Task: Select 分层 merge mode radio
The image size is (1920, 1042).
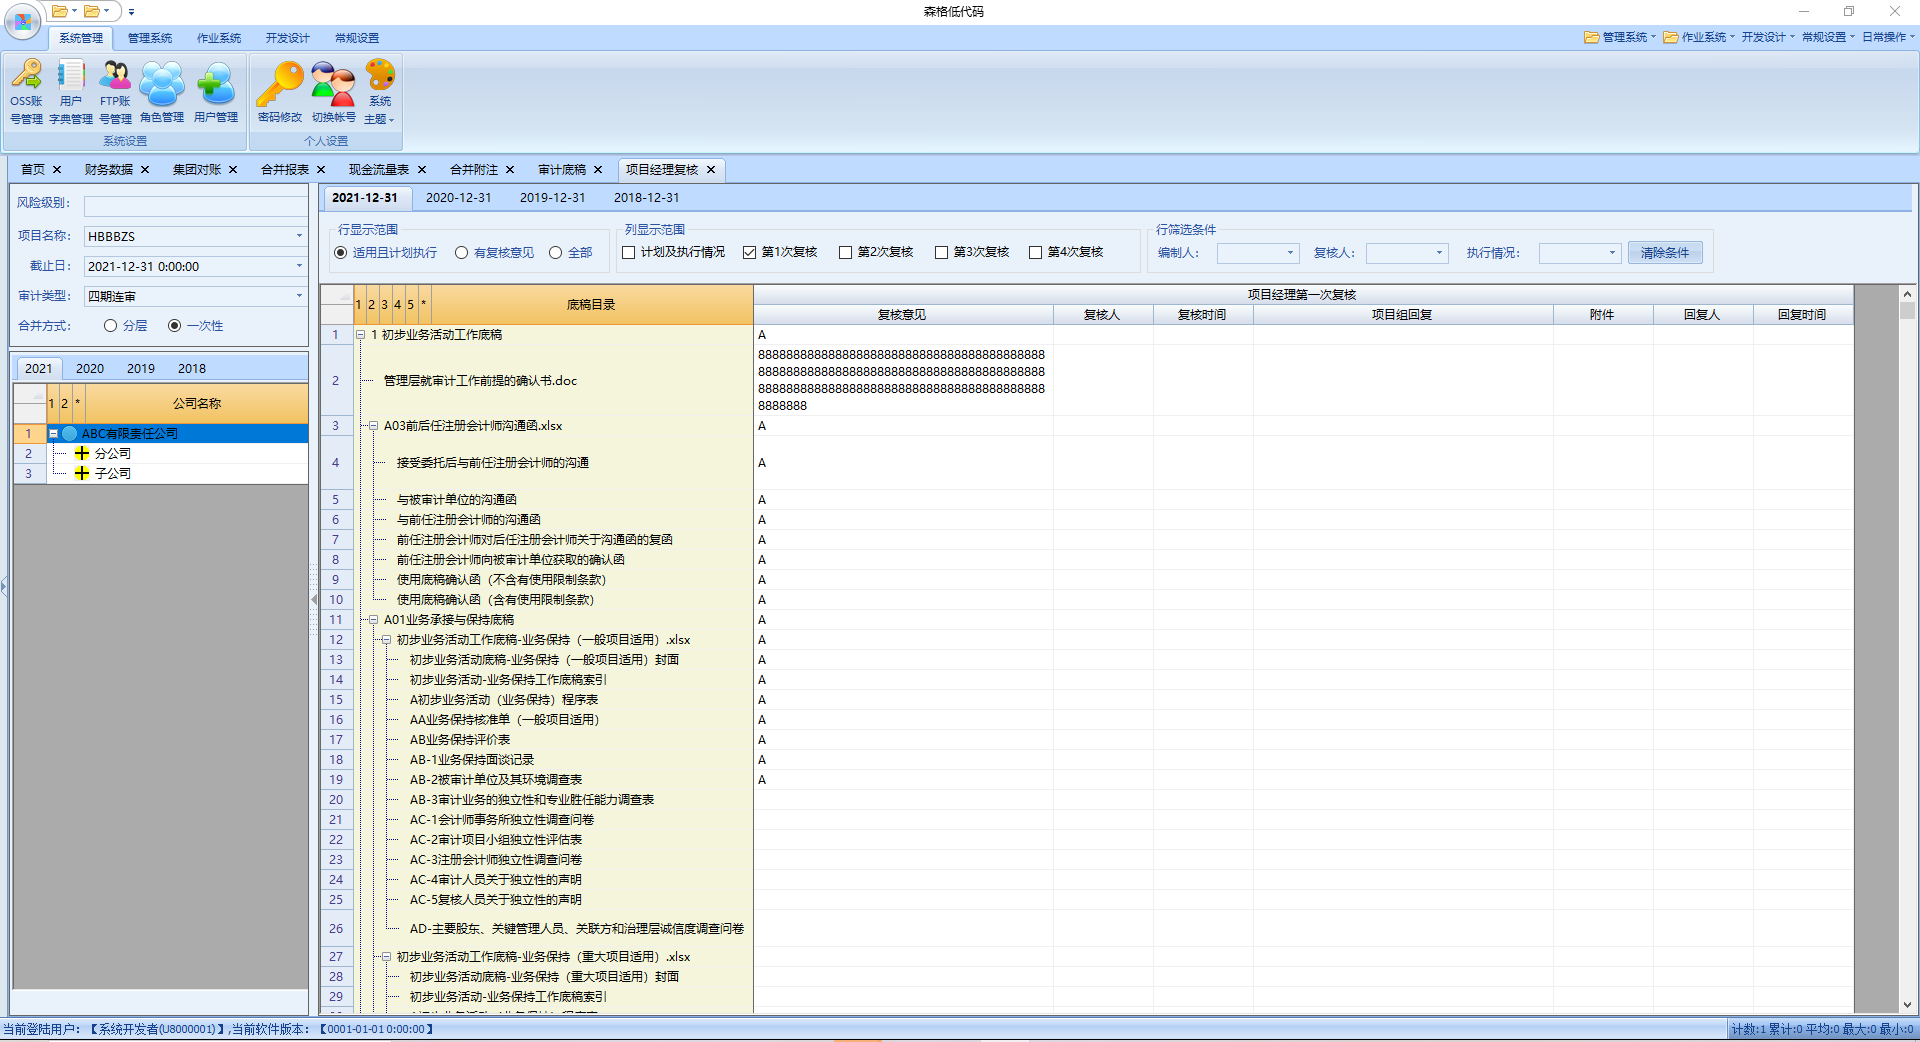Action: [110, 326]
